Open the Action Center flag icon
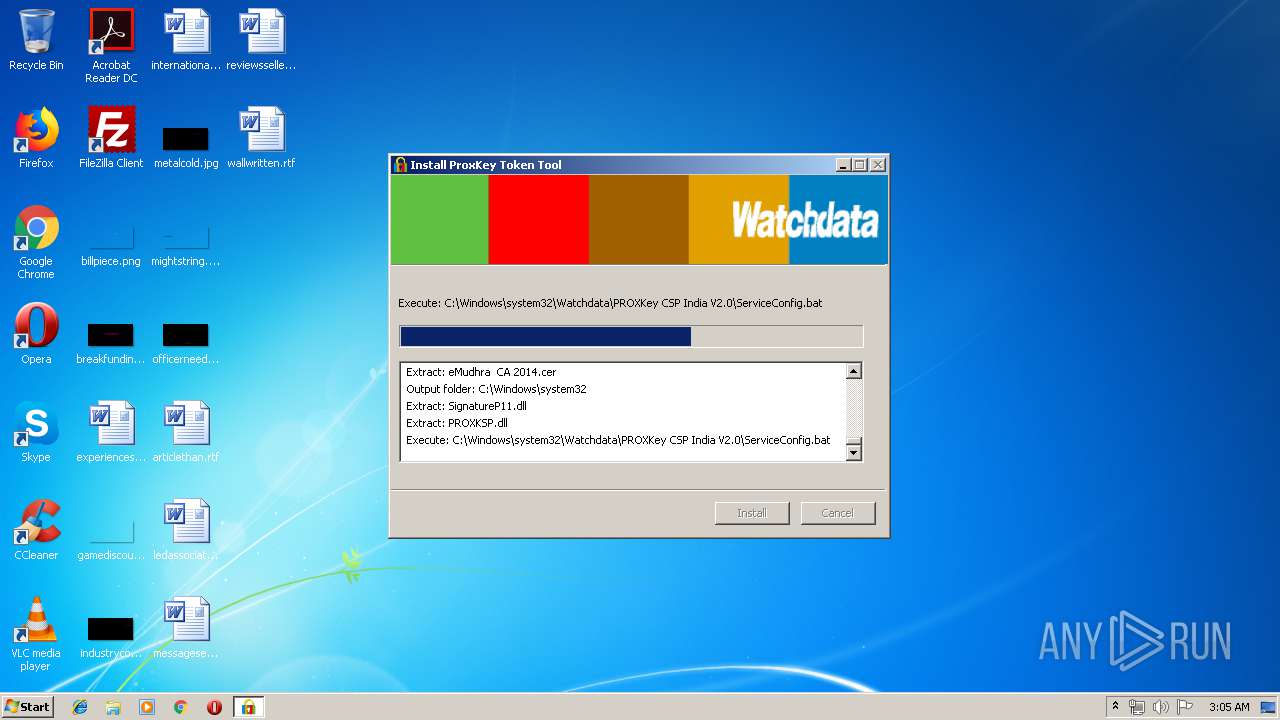 (1185, 707)
